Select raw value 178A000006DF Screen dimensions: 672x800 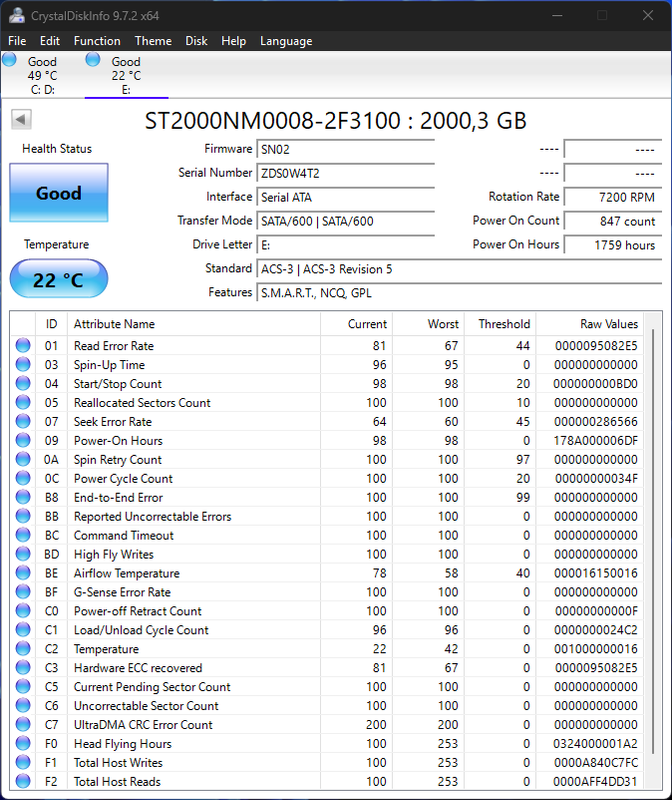click(595, 440)
